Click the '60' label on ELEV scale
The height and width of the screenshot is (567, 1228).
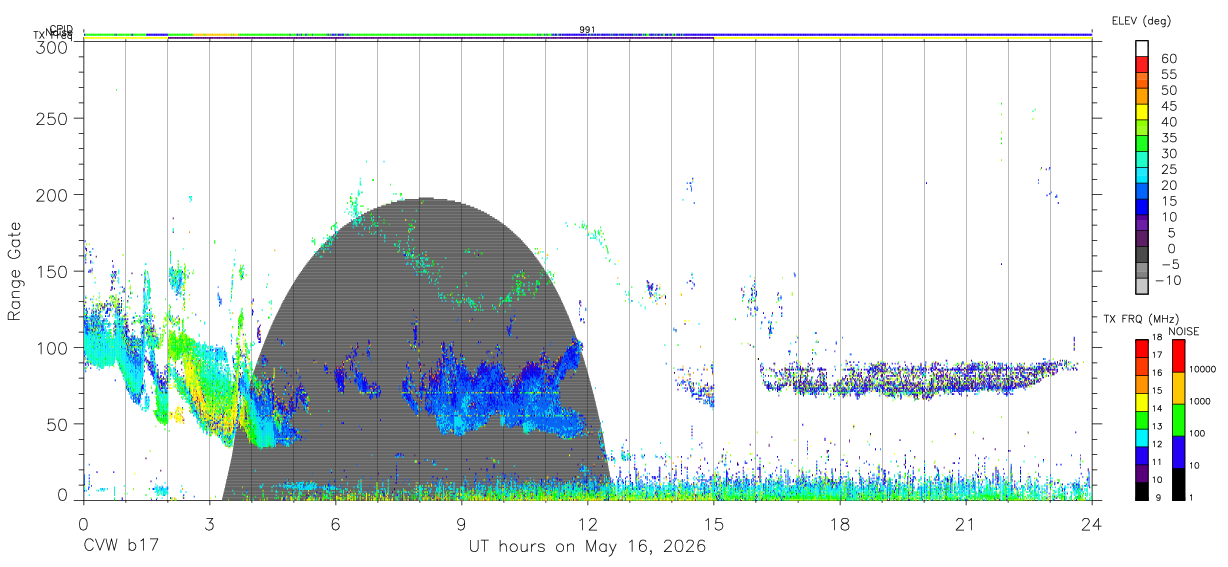tap(1169, 59)
